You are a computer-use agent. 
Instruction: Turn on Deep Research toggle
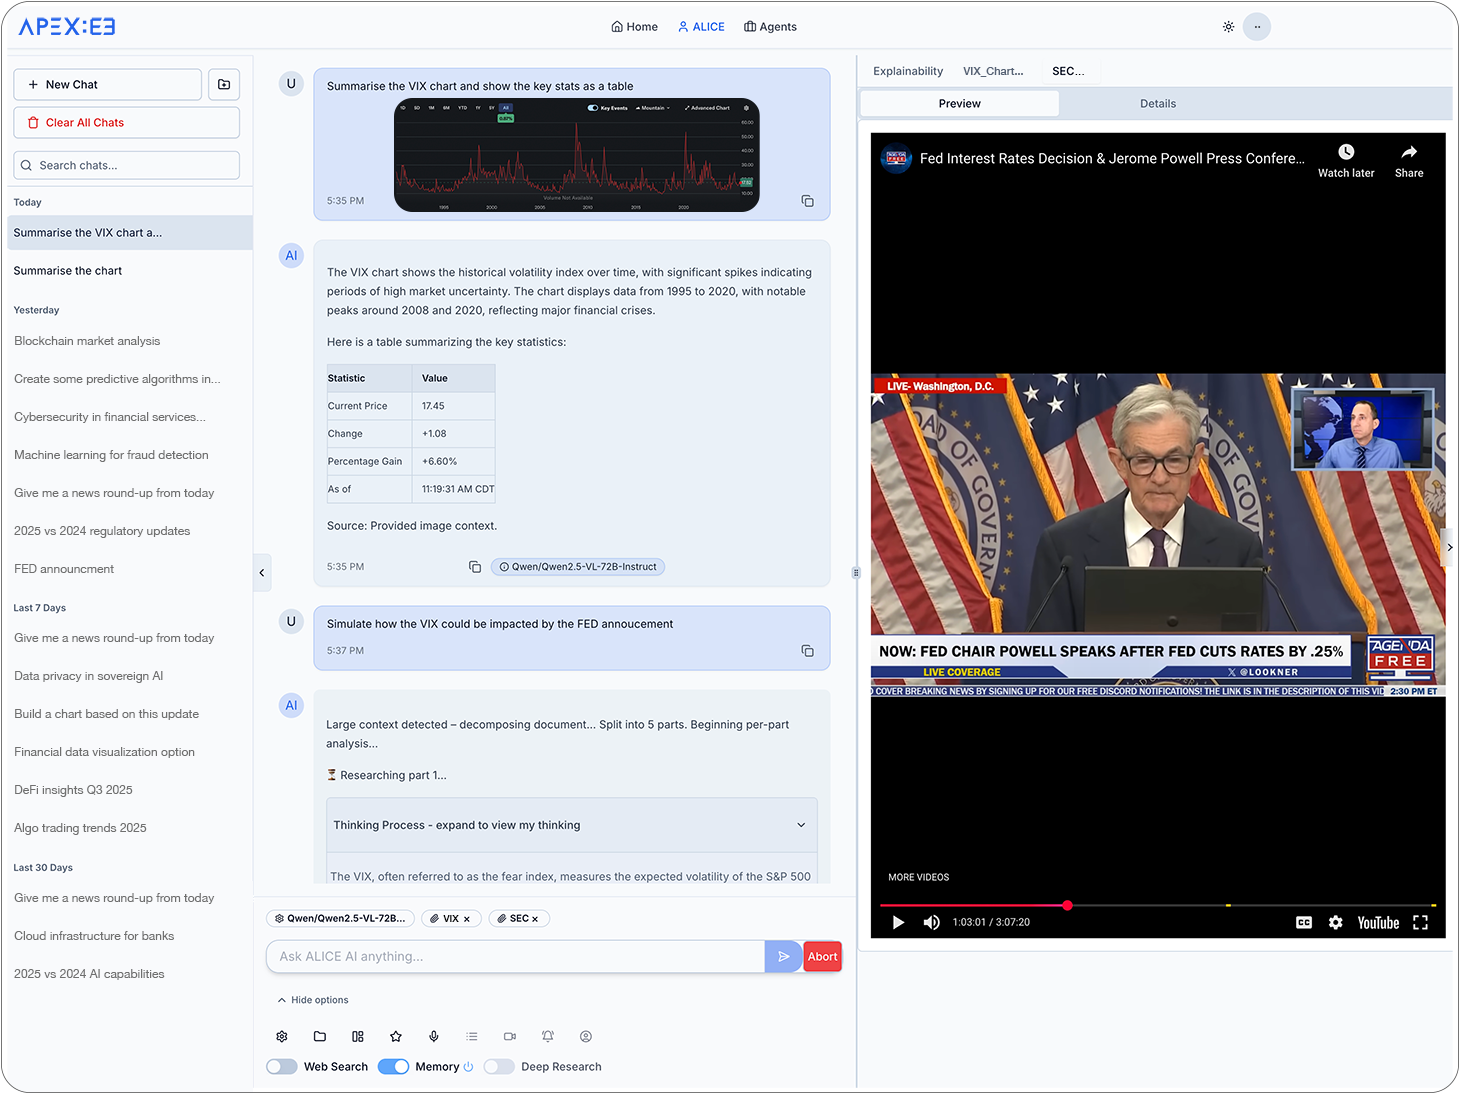click(499, 1067)
